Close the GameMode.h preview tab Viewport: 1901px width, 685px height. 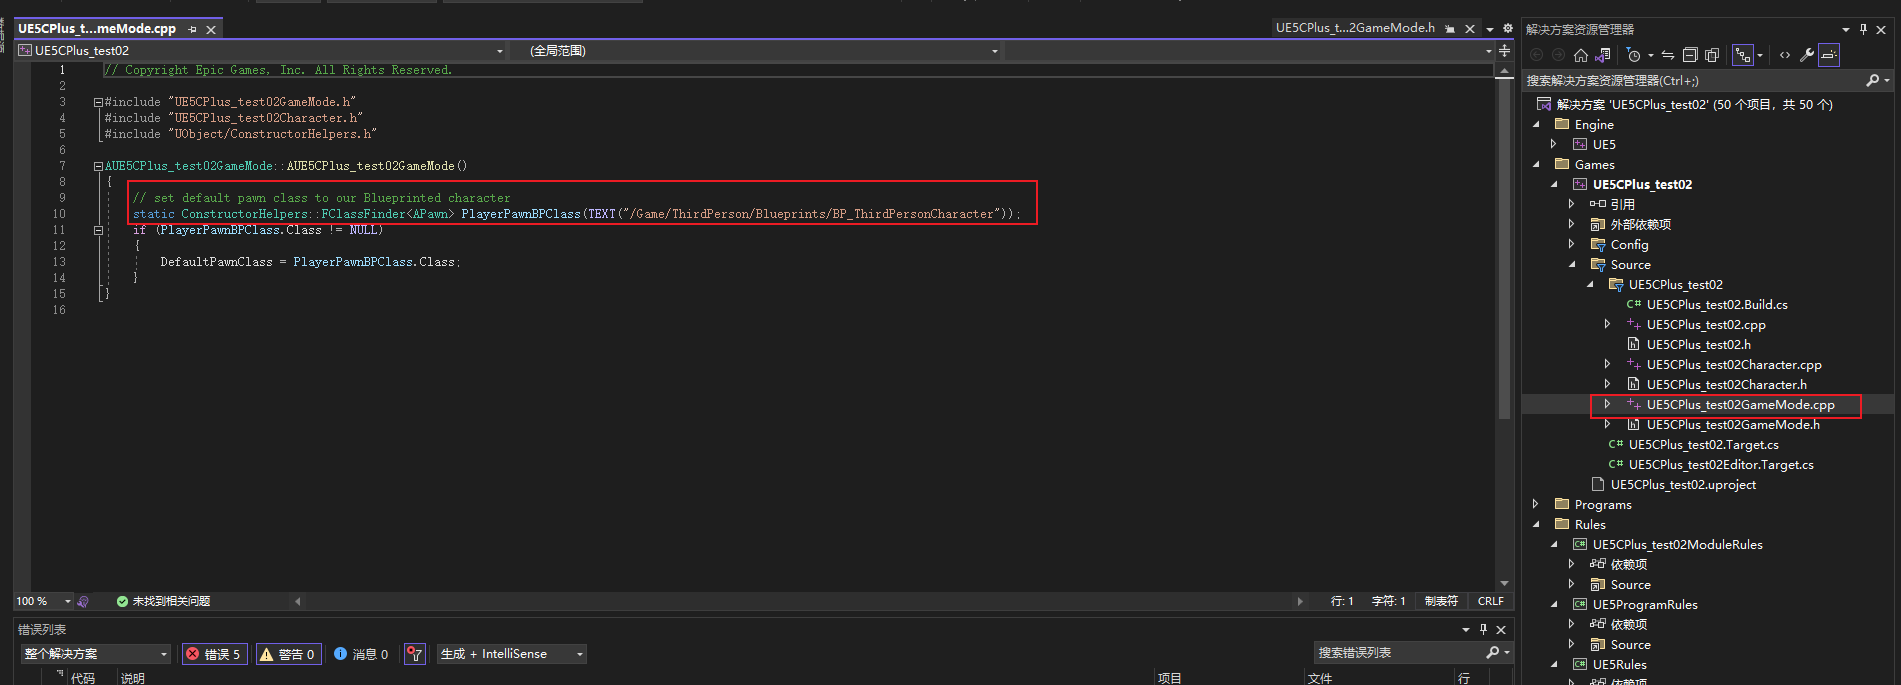coord(1470,29)
